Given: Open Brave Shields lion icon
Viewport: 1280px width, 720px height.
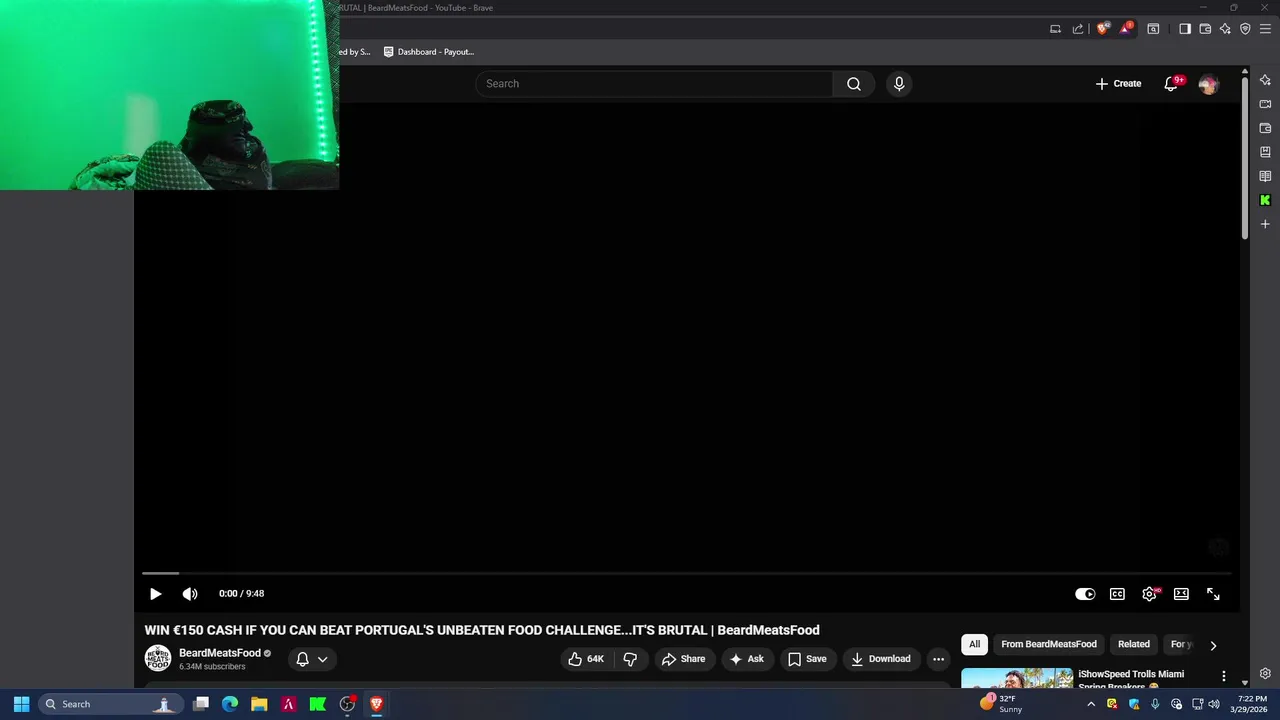Looking at the screenshot, I should pyautogui.click(x=1103, y=29).
